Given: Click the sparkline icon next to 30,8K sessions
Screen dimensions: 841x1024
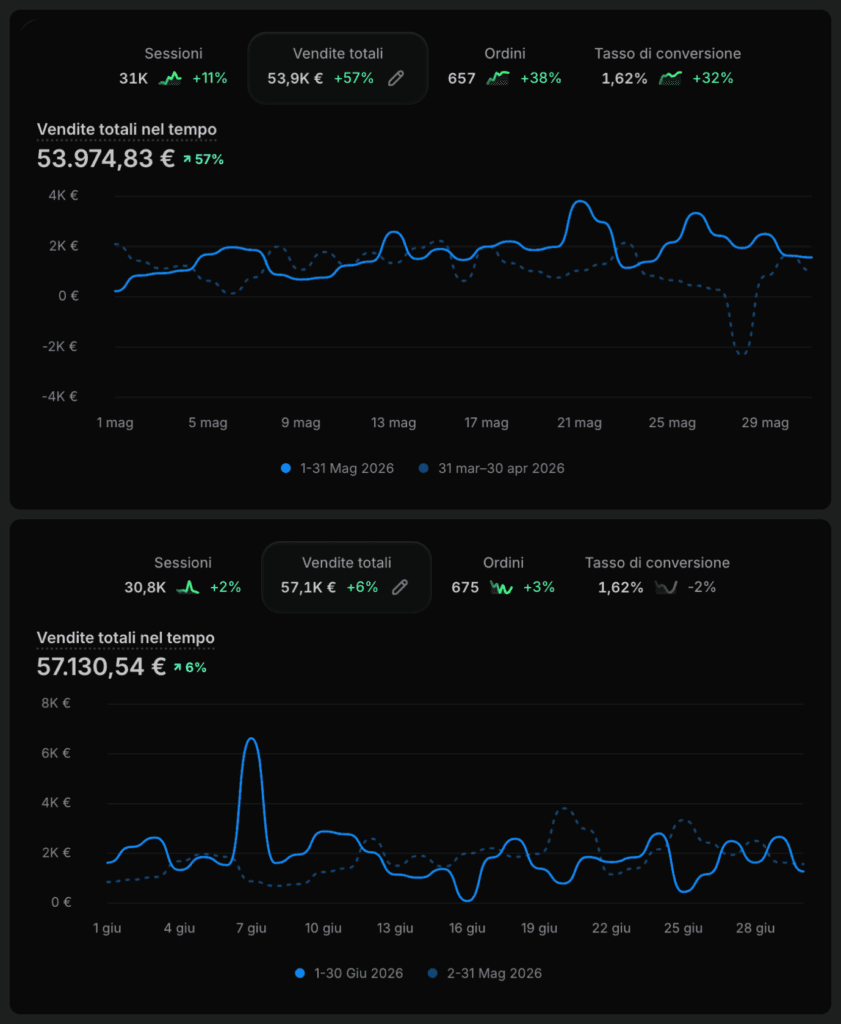Looking at the screenshot, I should (x=188, y=587).
